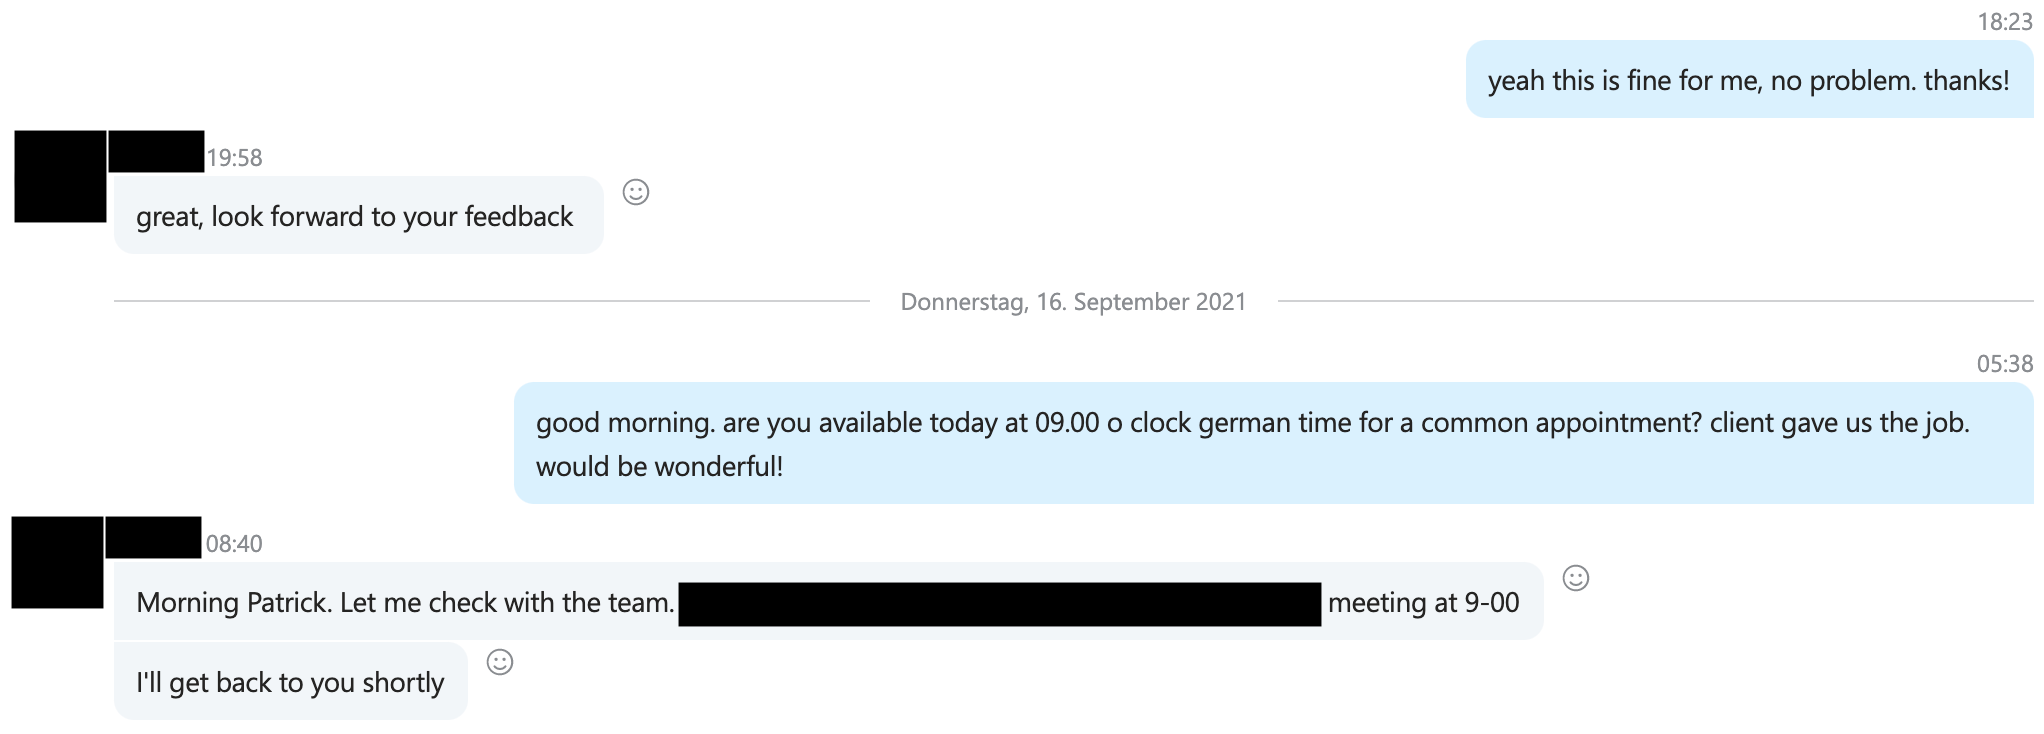Click the "good morning. are you available" message
The image size is (2044, 734).
click(x=1251, y=423)
